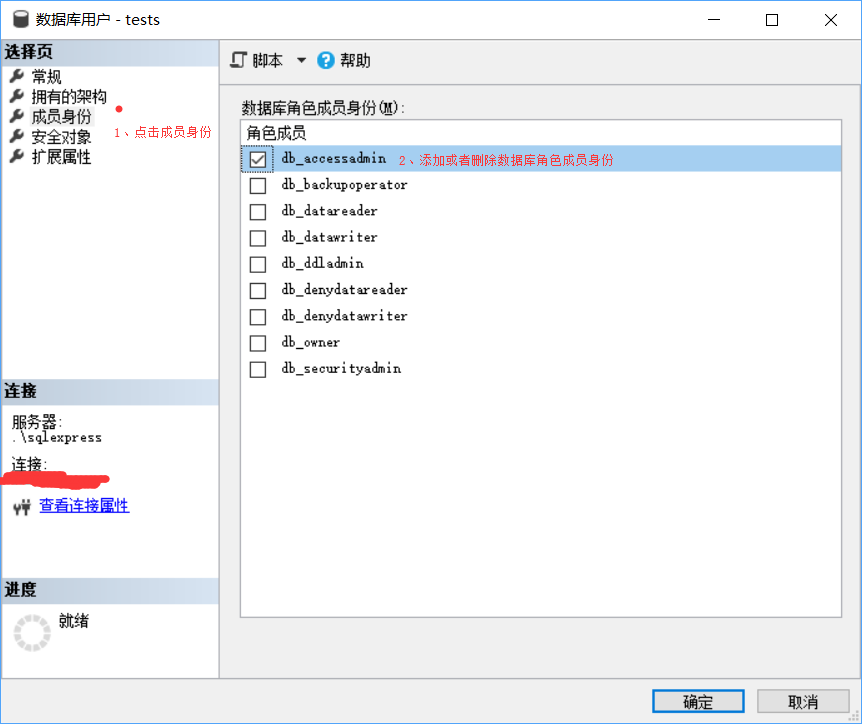Screen dimensions: 862x724
Task: Click the 数据库角色成员身份(M) label
Action: tap(323, 108)
